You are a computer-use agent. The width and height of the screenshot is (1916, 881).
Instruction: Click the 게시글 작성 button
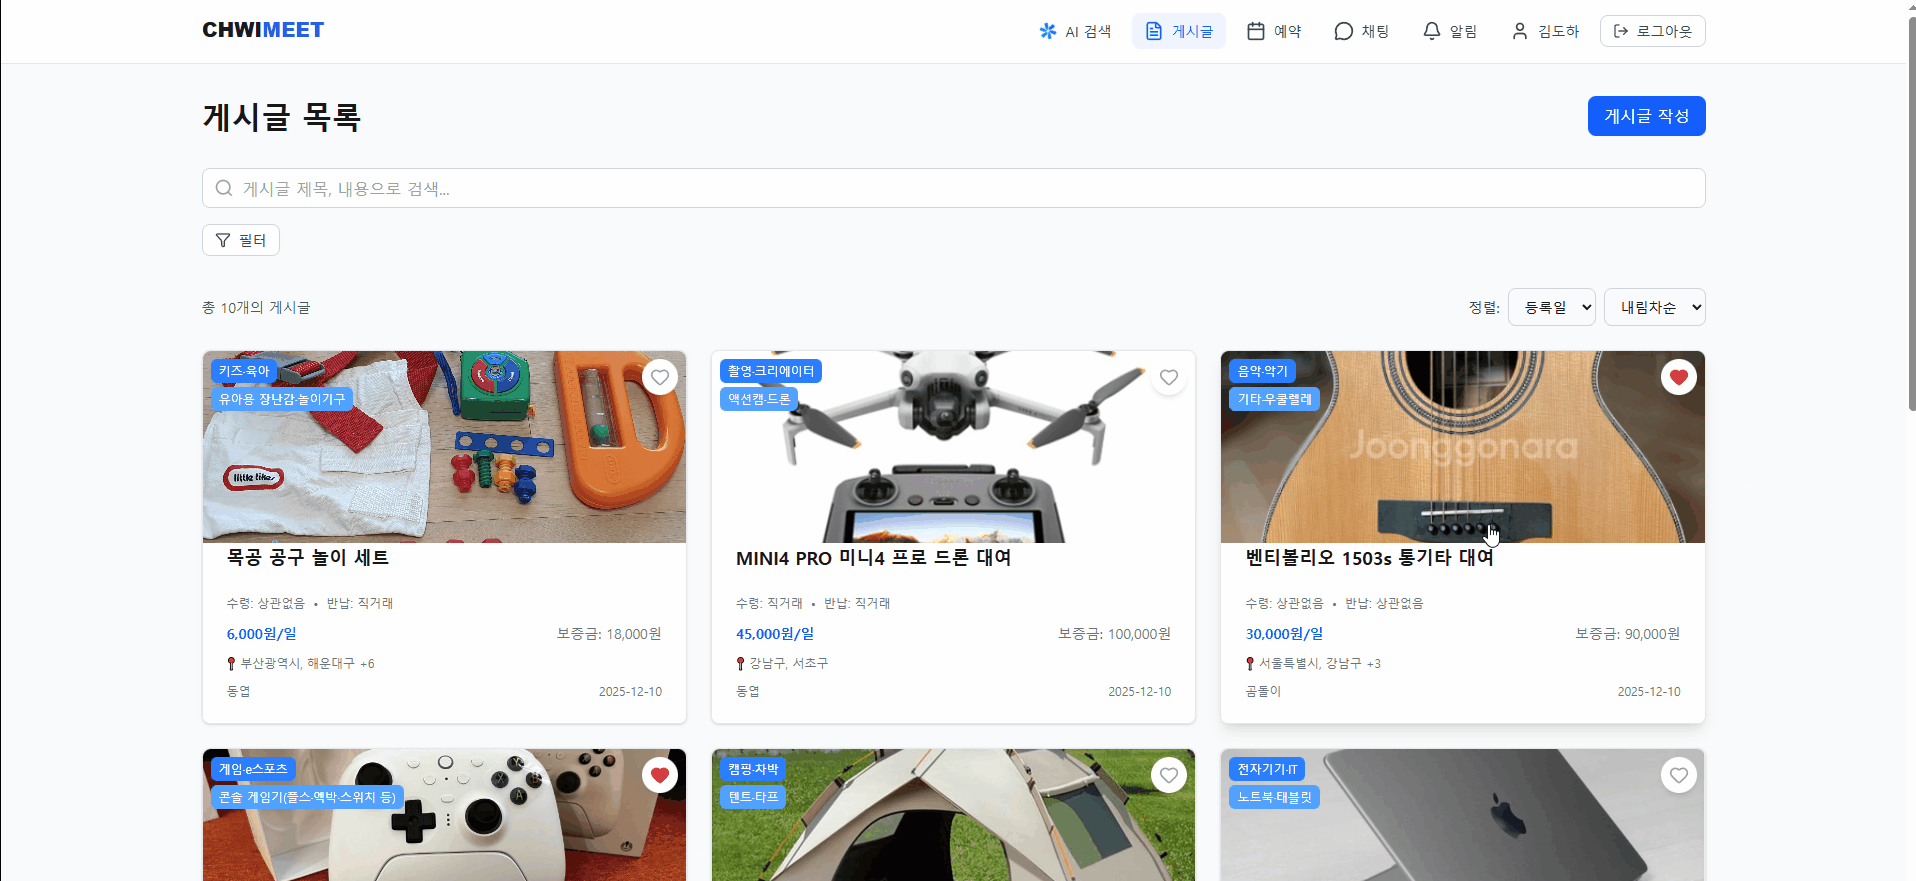(1646, 116)
